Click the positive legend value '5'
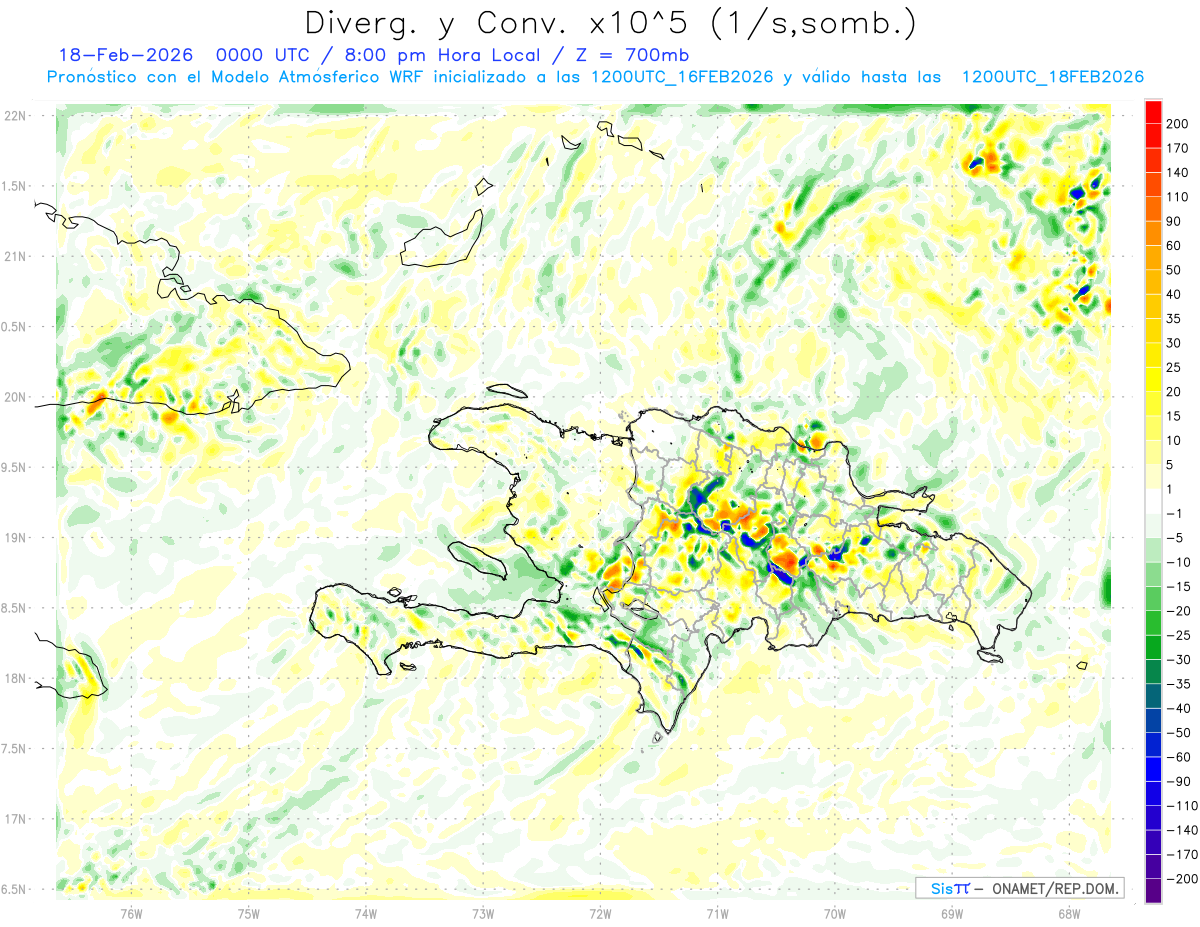Viewport: 1200px width, 927px height. pos(1170,464)
